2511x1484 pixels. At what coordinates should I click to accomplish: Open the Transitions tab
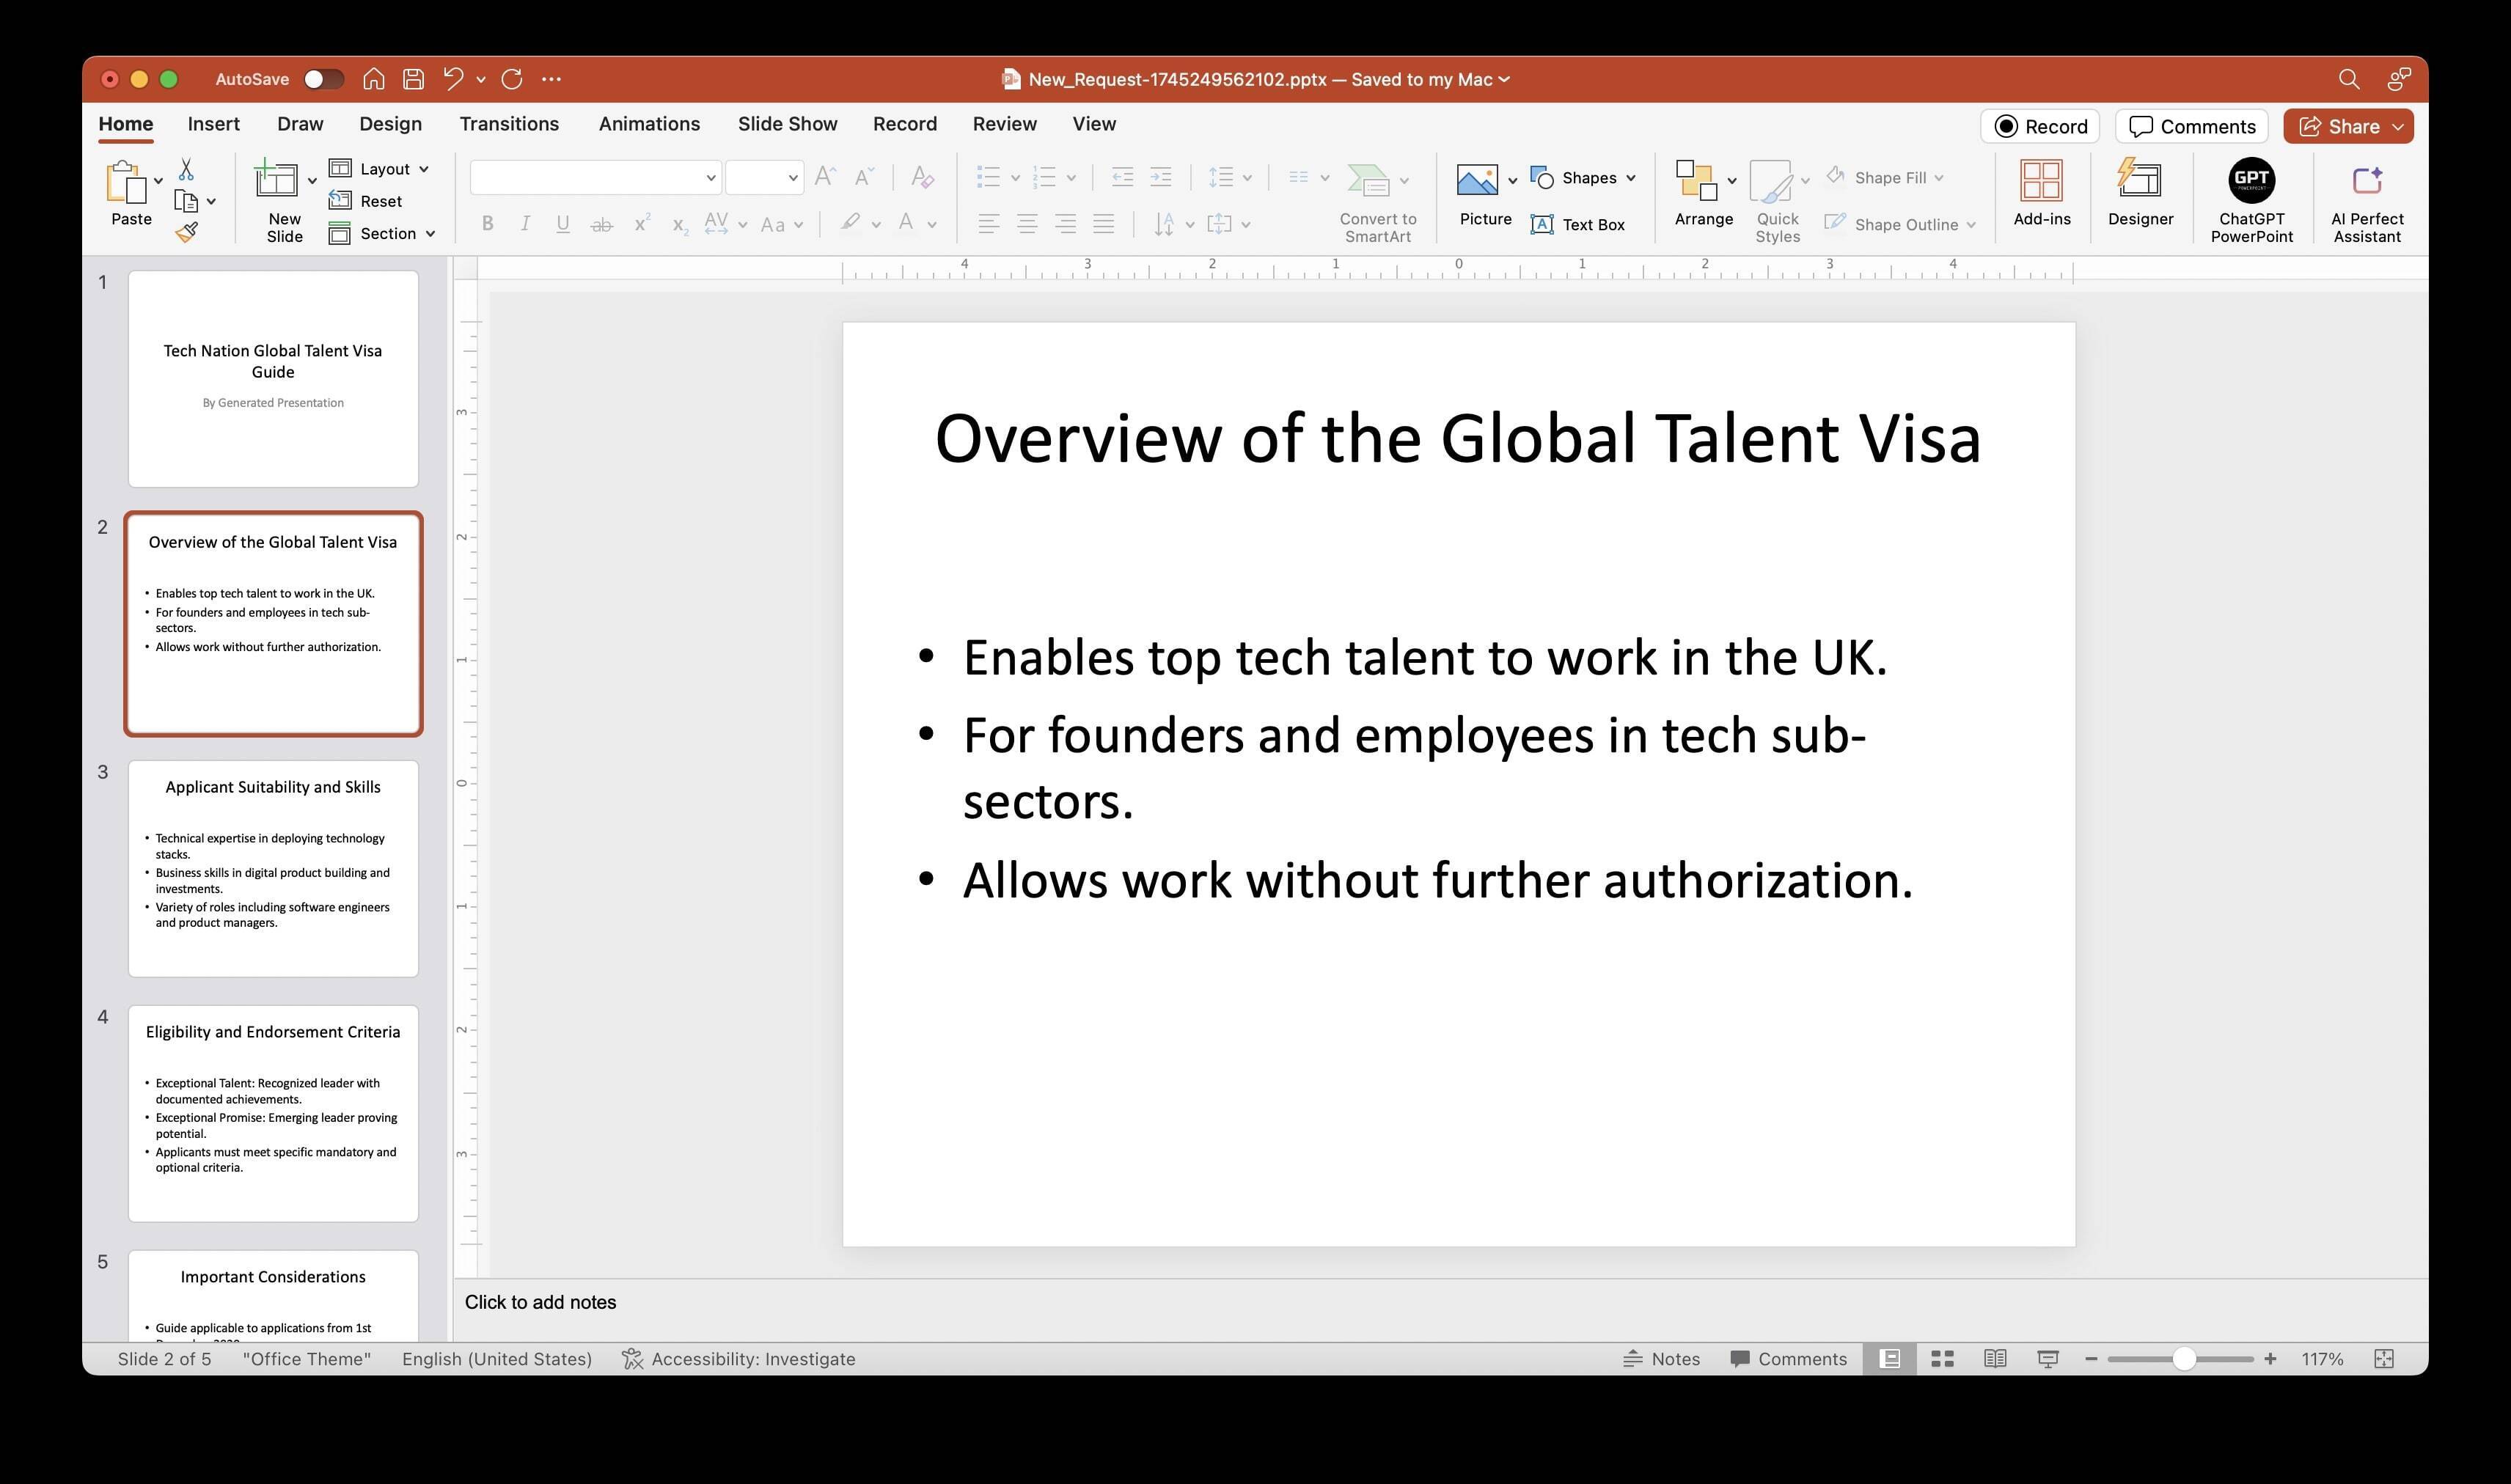[509, 124]
